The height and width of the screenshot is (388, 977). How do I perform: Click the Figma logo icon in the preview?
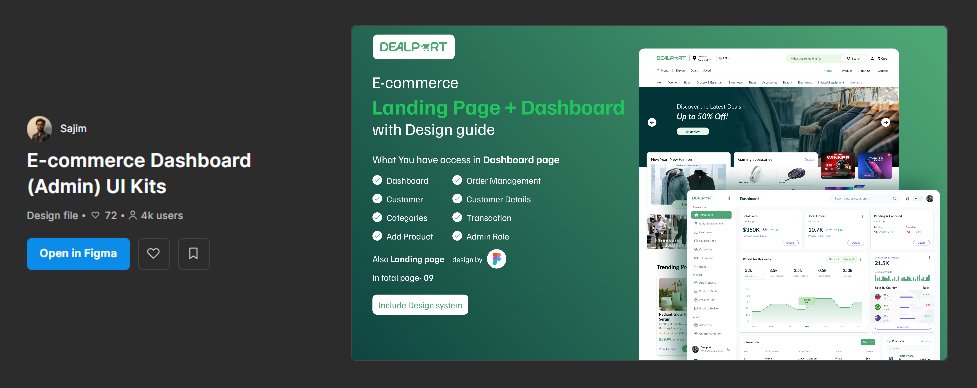tap(497, 259)
